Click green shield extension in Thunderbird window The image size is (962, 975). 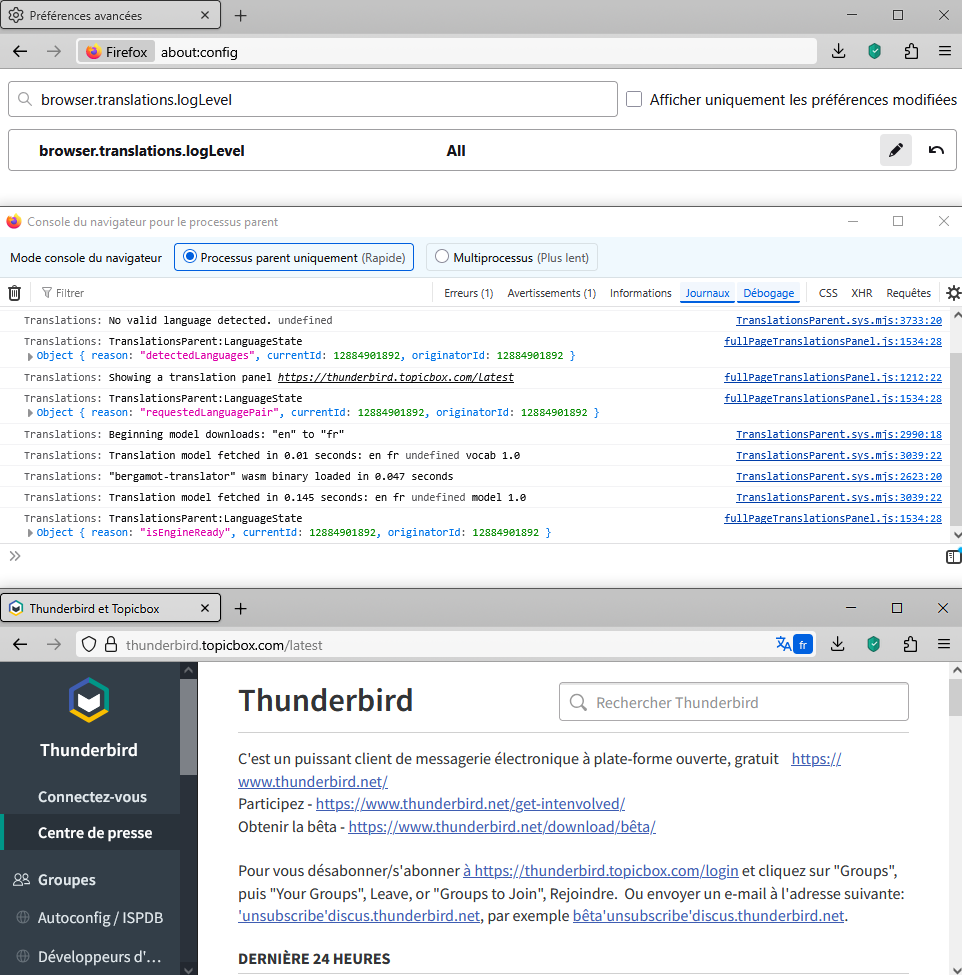pos(874,645)
